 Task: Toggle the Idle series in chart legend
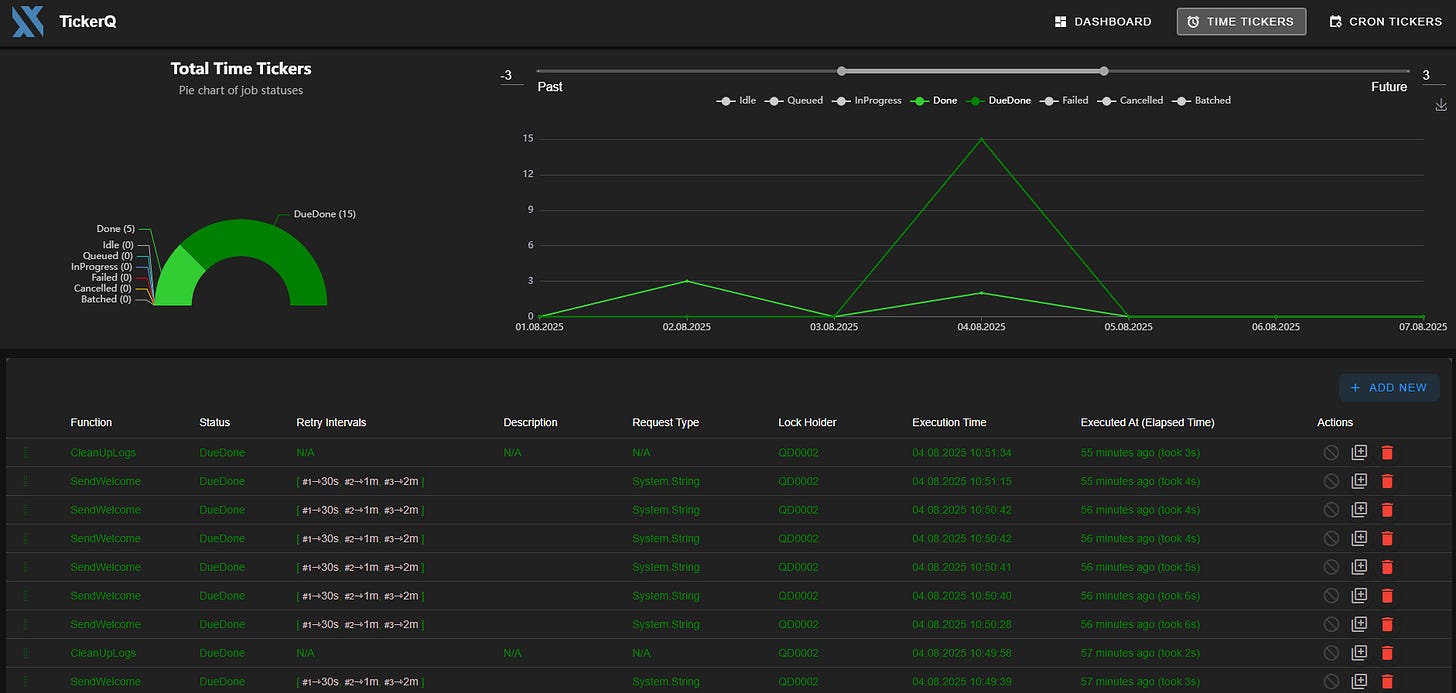click(x=737, y=101)
